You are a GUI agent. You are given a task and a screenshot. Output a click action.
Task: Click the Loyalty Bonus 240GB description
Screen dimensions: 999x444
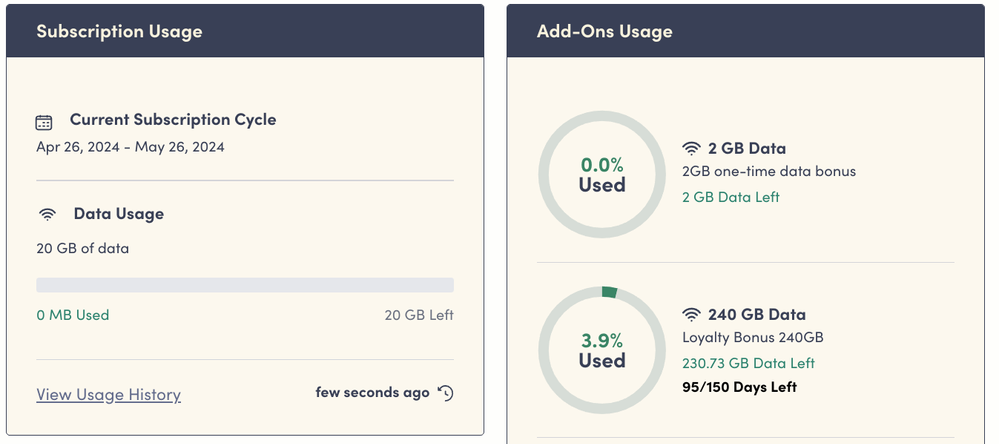click(752, 338)
